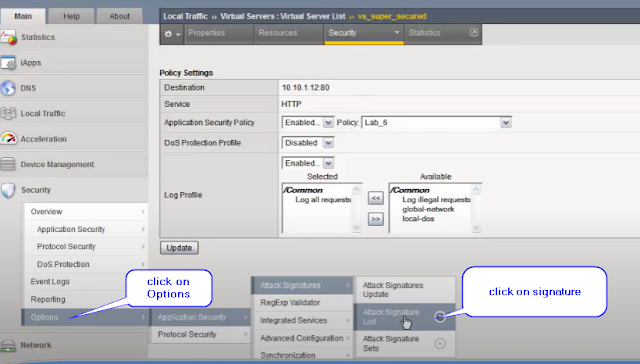Select Attack Signatures submenu entry
640x364 pixels.
tap(302, 285)
